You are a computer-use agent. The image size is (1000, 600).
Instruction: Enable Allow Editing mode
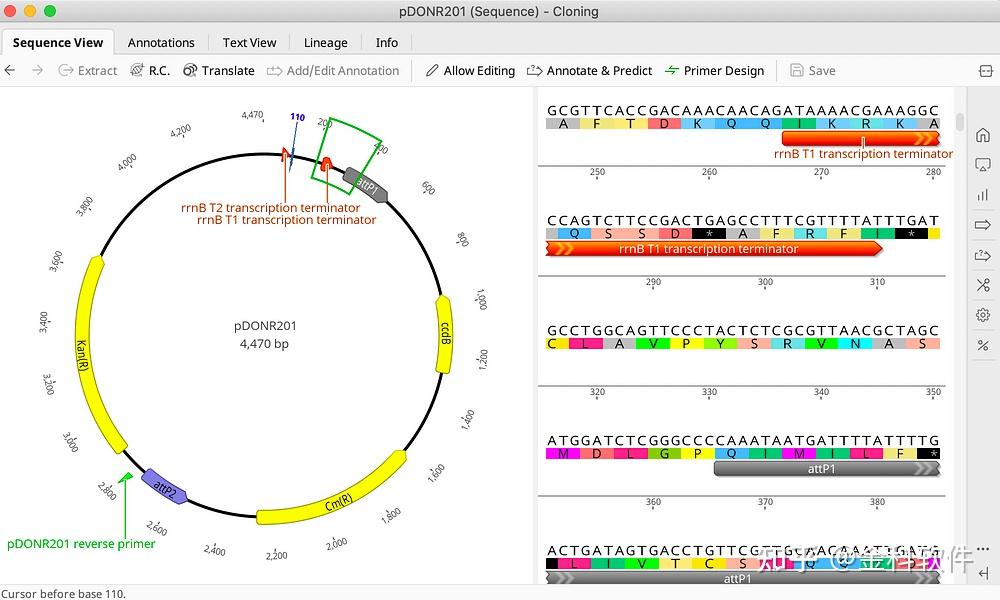point(470,70)
